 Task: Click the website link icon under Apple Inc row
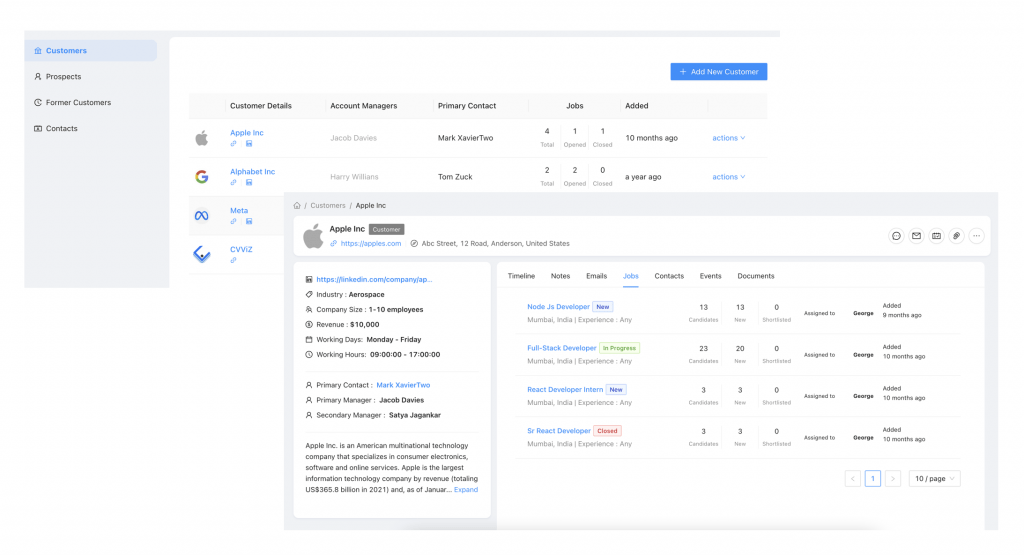click(233, 144)
